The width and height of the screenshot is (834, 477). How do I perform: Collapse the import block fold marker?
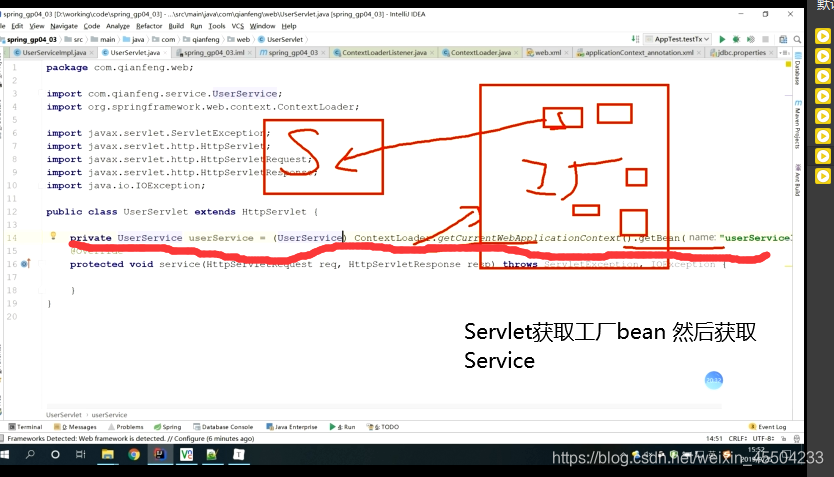click(40, 94)
